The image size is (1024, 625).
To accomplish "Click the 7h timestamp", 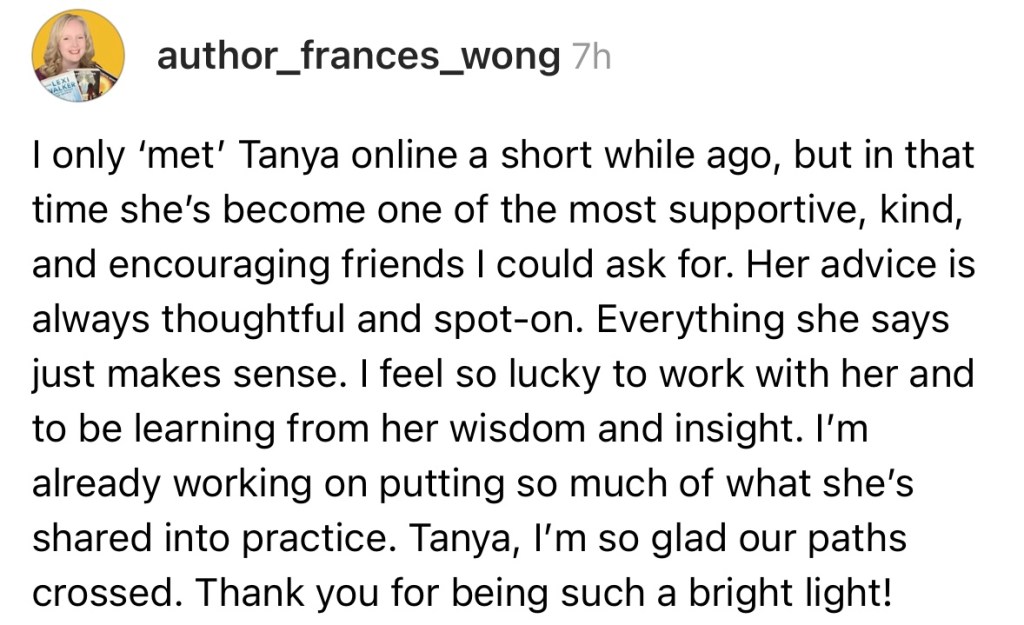I will click(589, 58).
